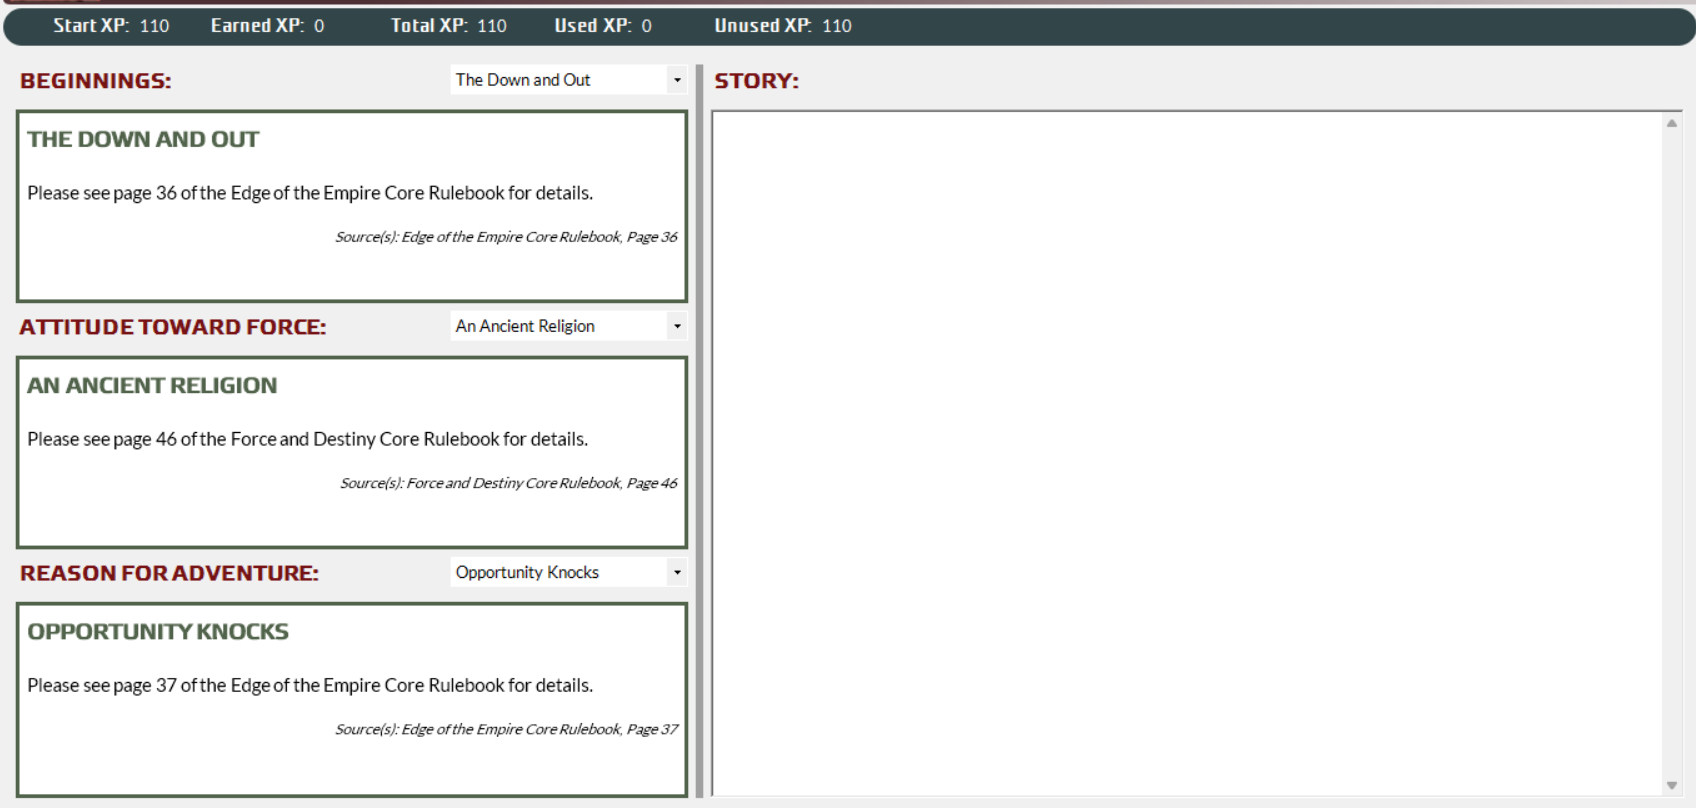Click the Force and Destiny Page 46 citation
The width and height of the screenshot is (1696, 808).
click(x=508, y=483)
